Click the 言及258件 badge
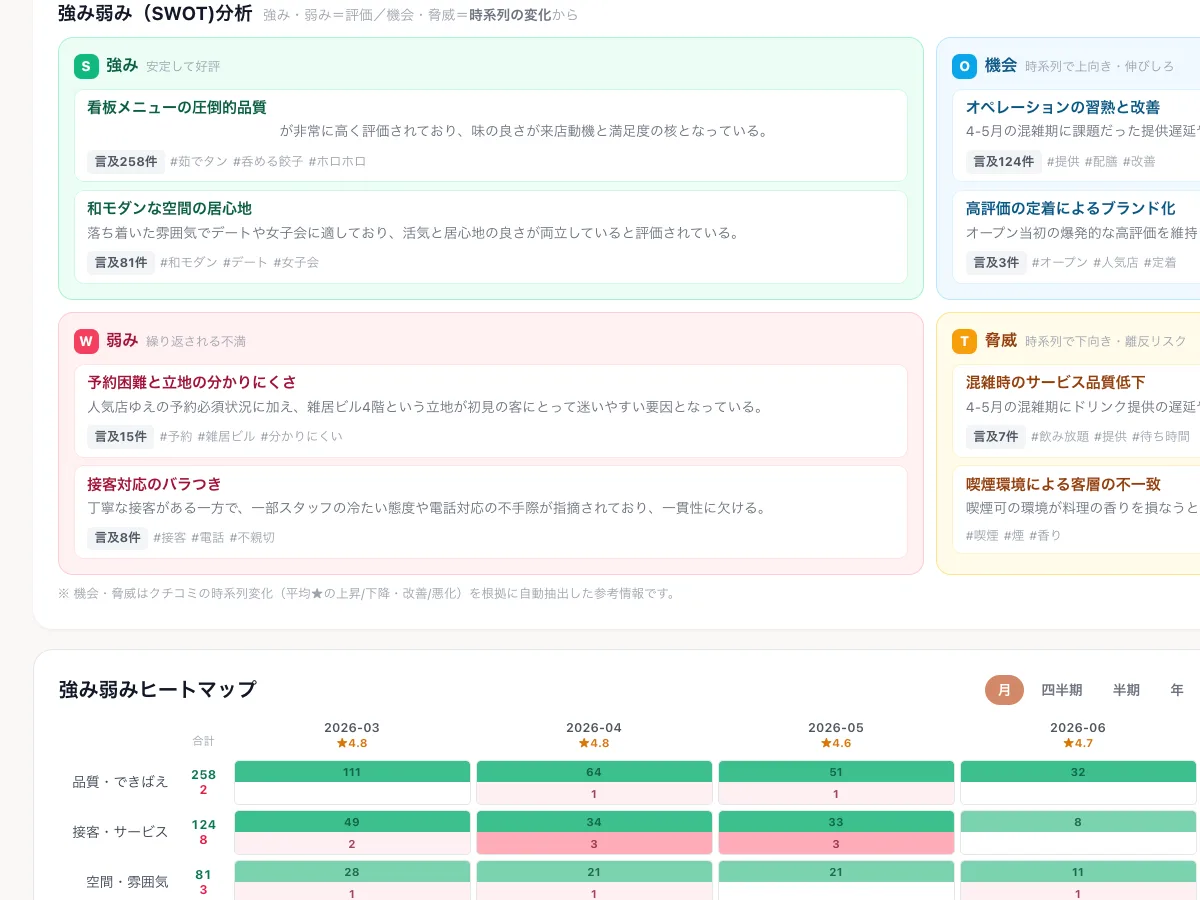The image size is (1200, 900). tap(126, 161)
